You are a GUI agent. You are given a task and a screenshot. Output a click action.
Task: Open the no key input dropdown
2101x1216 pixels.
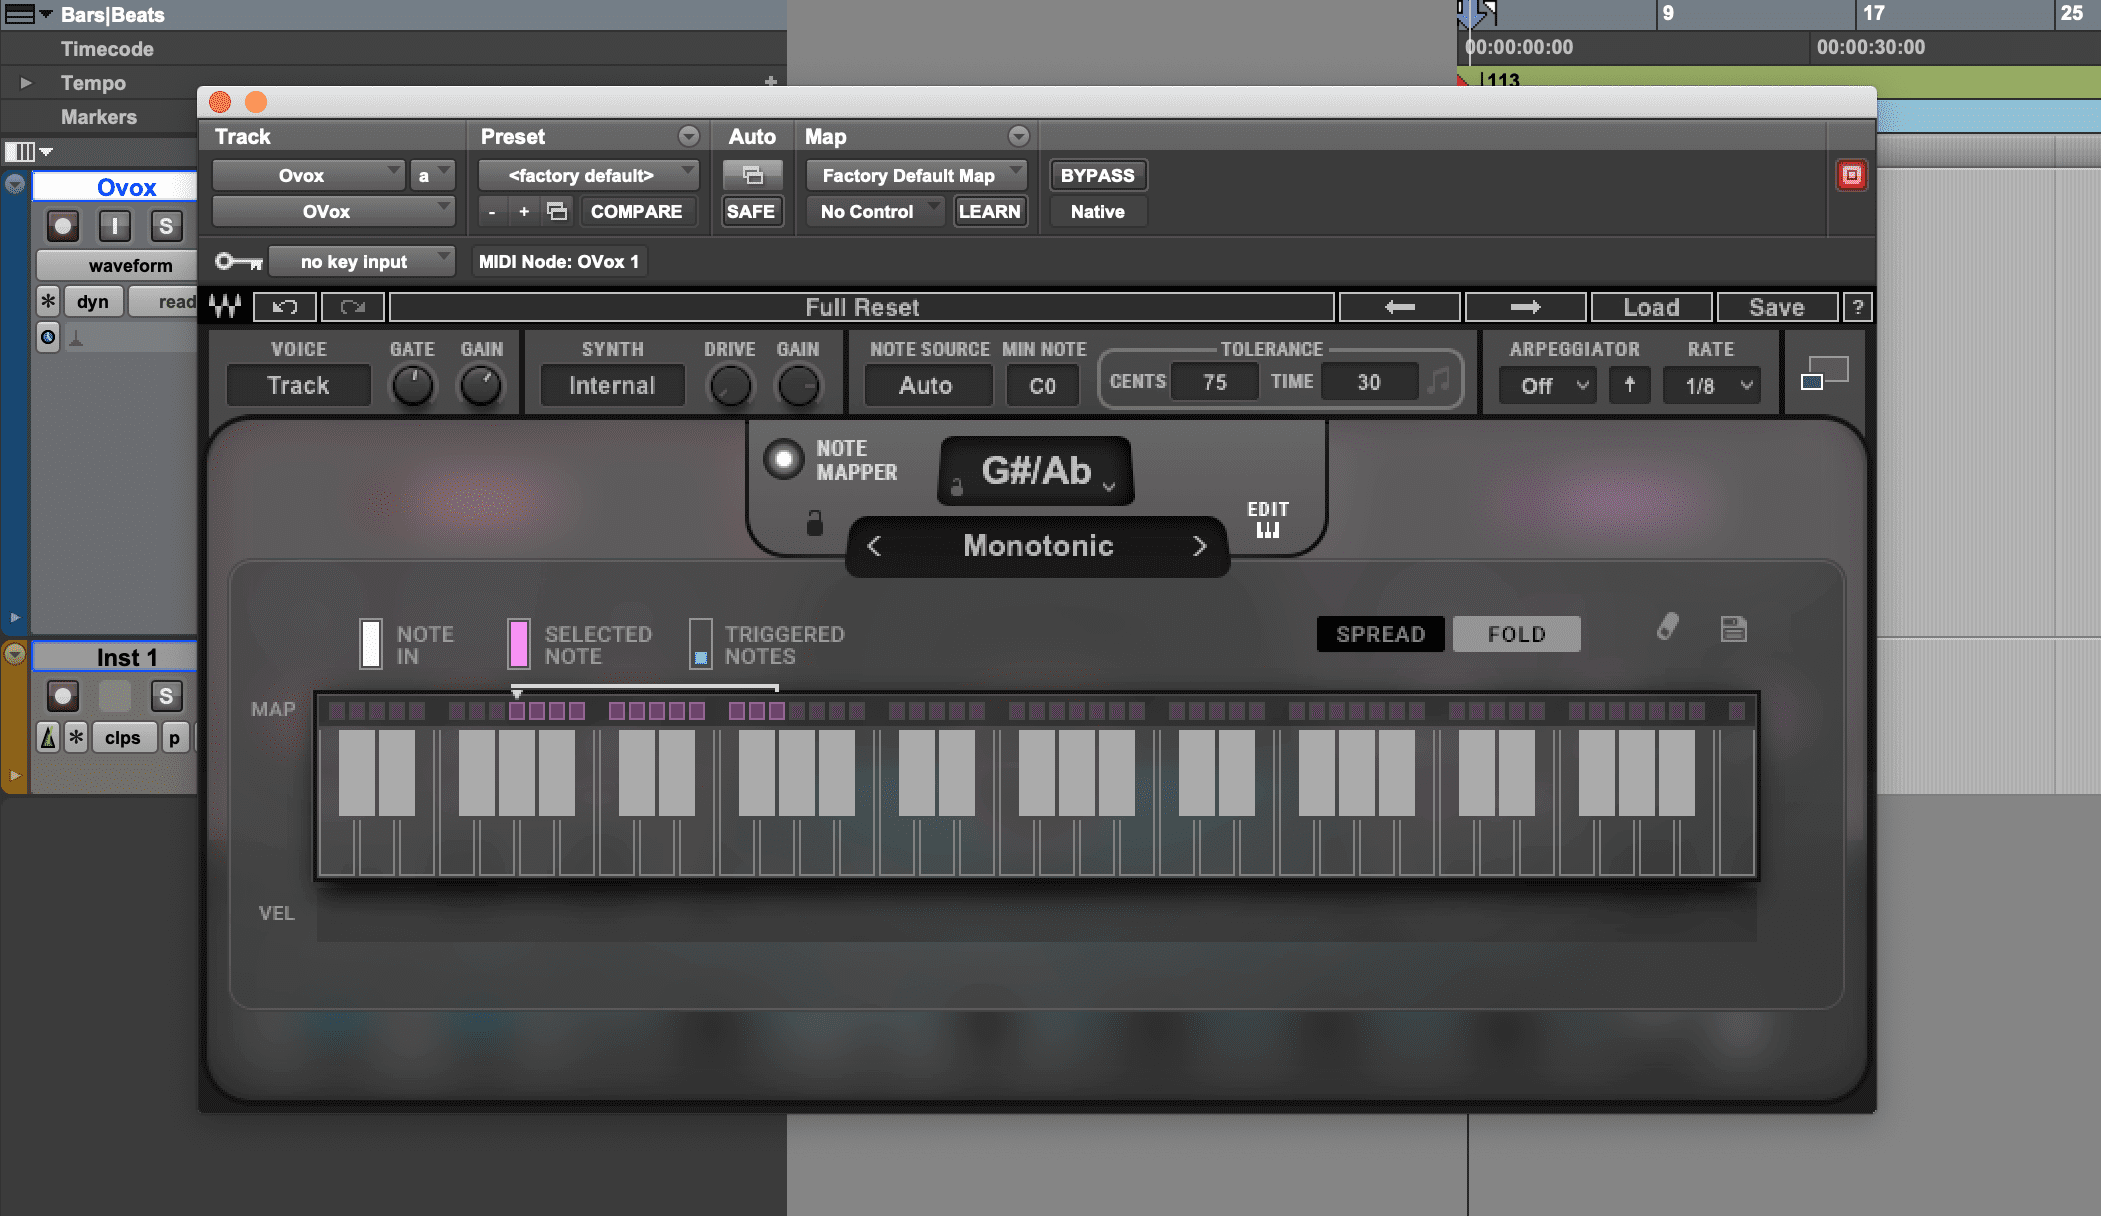tap(362, 261)
